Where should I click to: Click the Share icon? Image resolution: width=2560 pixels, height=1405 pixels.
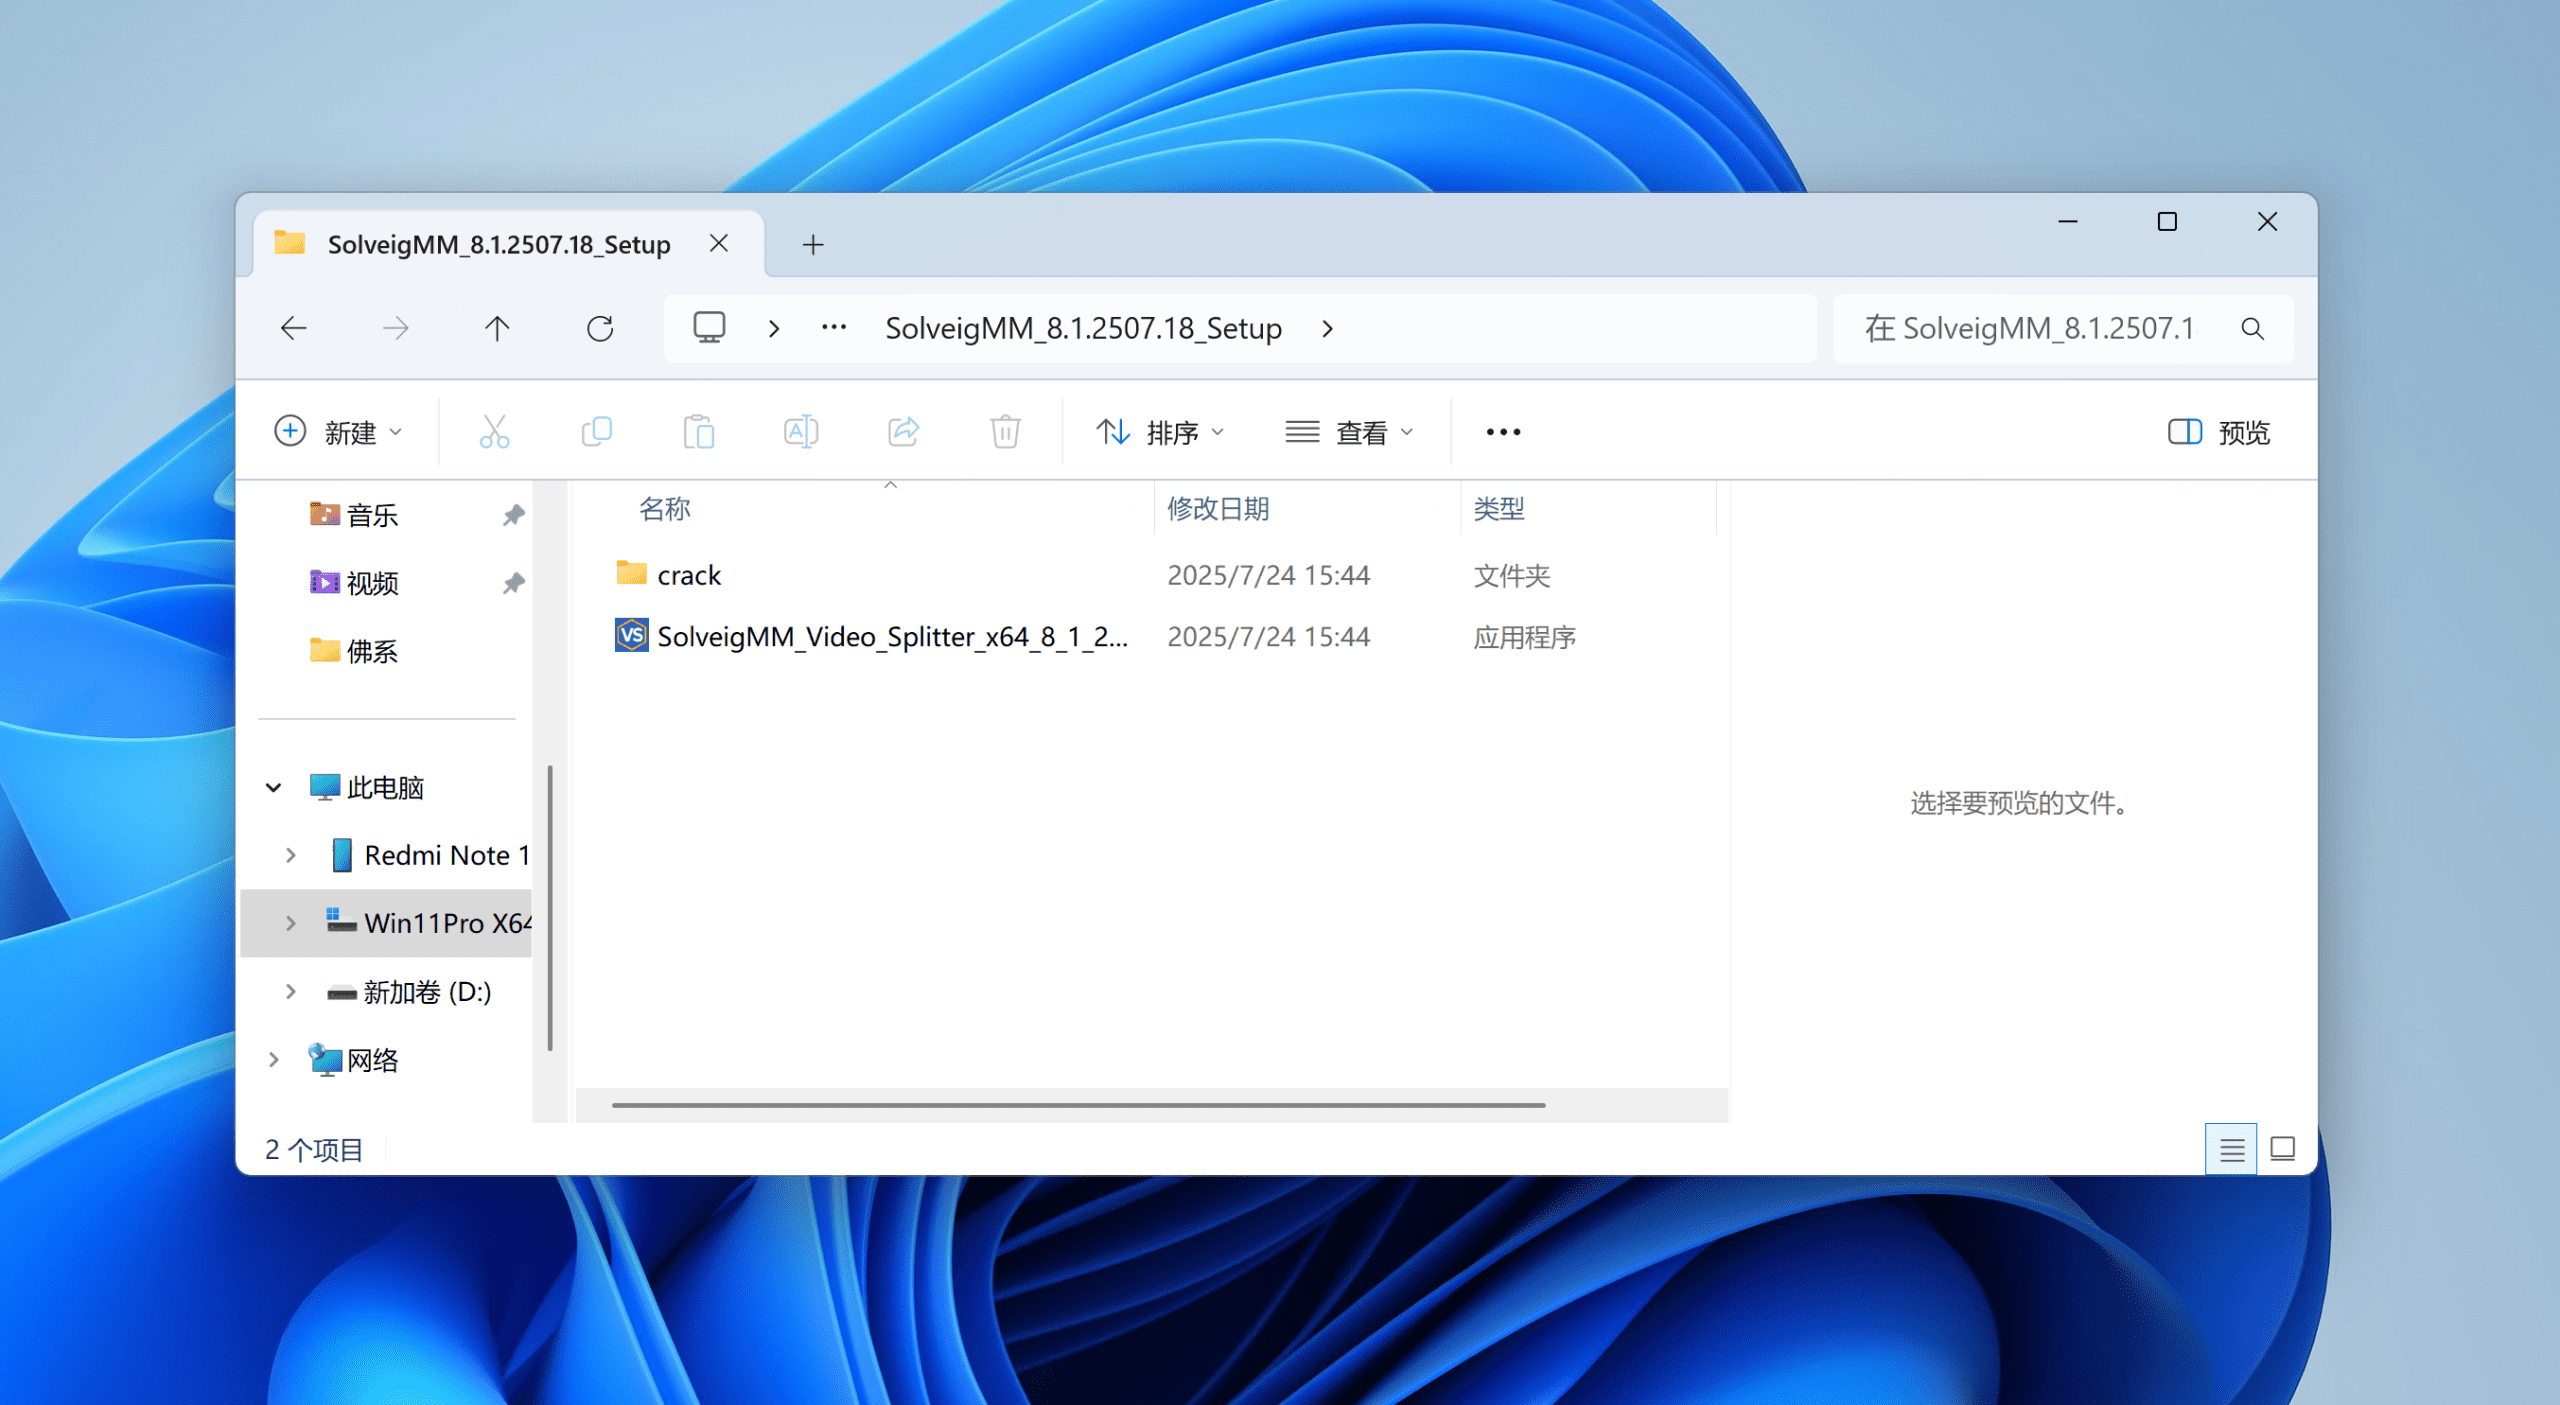[x=903, y=432]
